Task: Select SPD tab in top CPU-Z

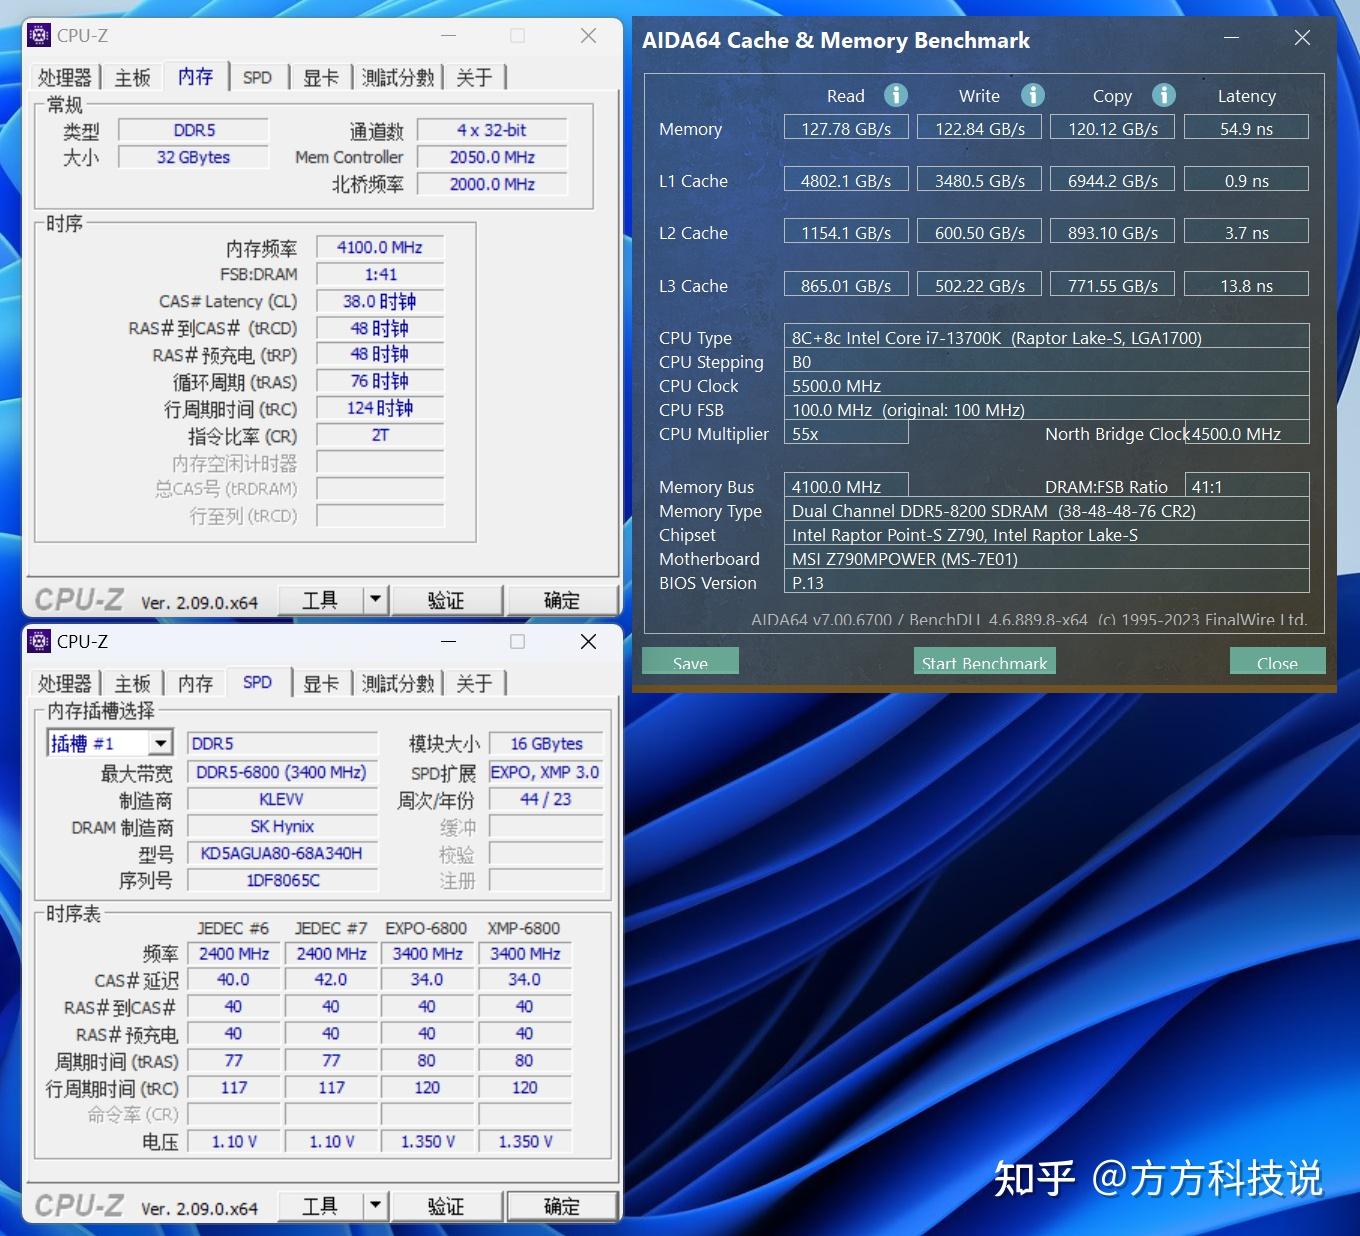Action: coord(257,78)
